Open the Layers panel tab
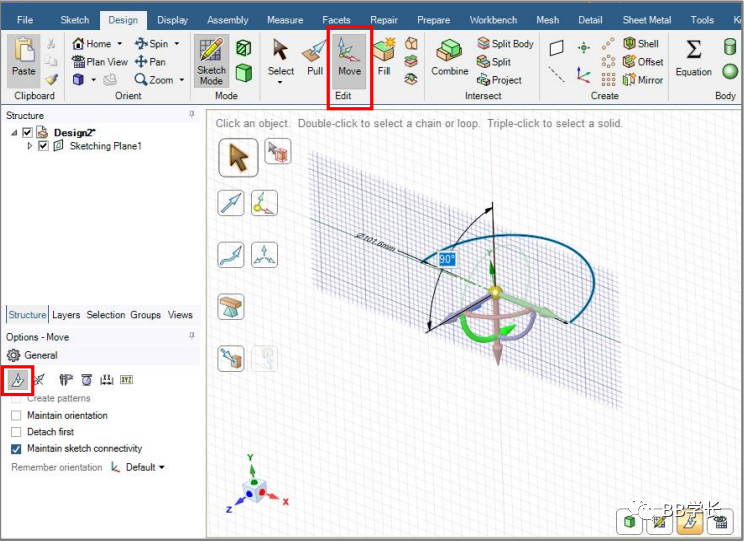This screenshot has width=745, height=542. (x=66, y=315)
